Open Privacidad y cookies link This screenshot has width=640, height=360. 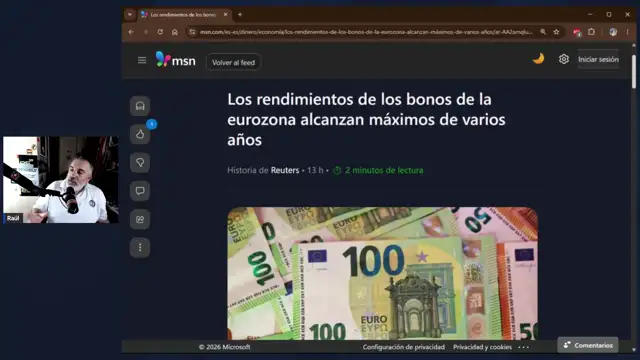point(482,347)
